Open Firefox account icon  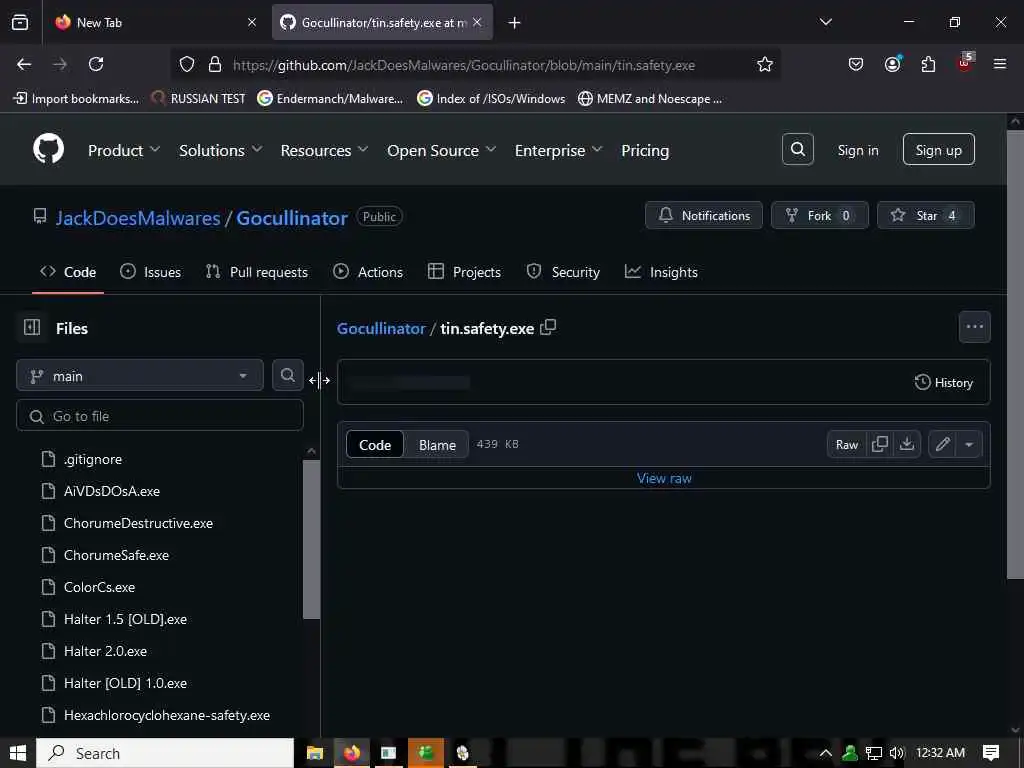coord(892,64)
